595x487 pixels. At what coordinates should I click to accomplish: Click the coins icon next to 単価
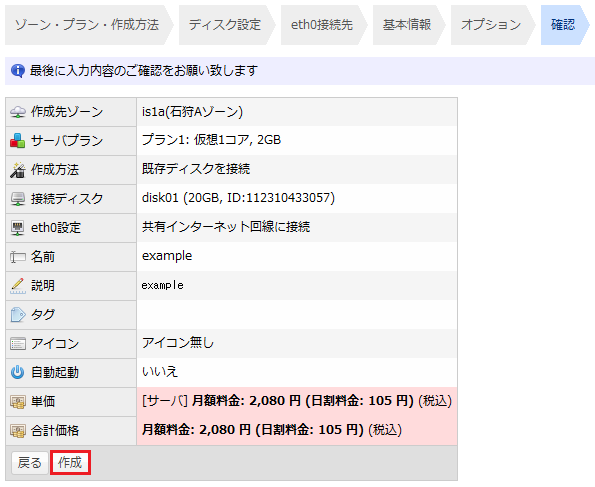point(18,402)
